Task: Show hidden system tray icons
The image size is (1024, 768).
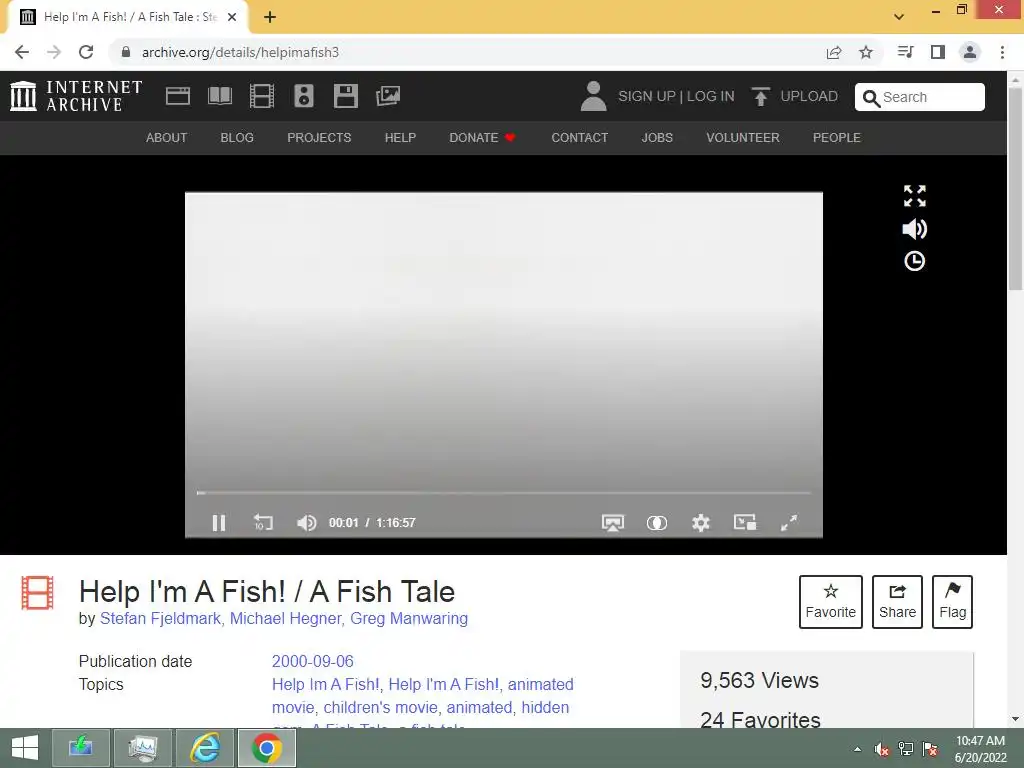Action: click(857, 749)
